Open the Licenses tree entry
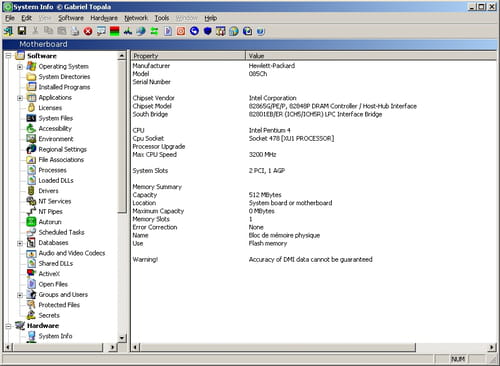The width and height of the screenshot is (500, 366). pyautogui.click(x=50, y=108)
